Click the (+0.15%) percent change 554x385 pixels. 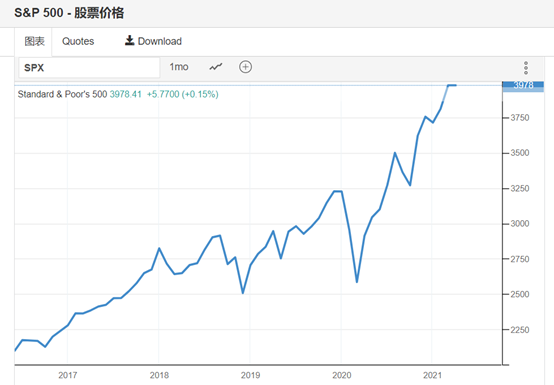coord(200,94)
